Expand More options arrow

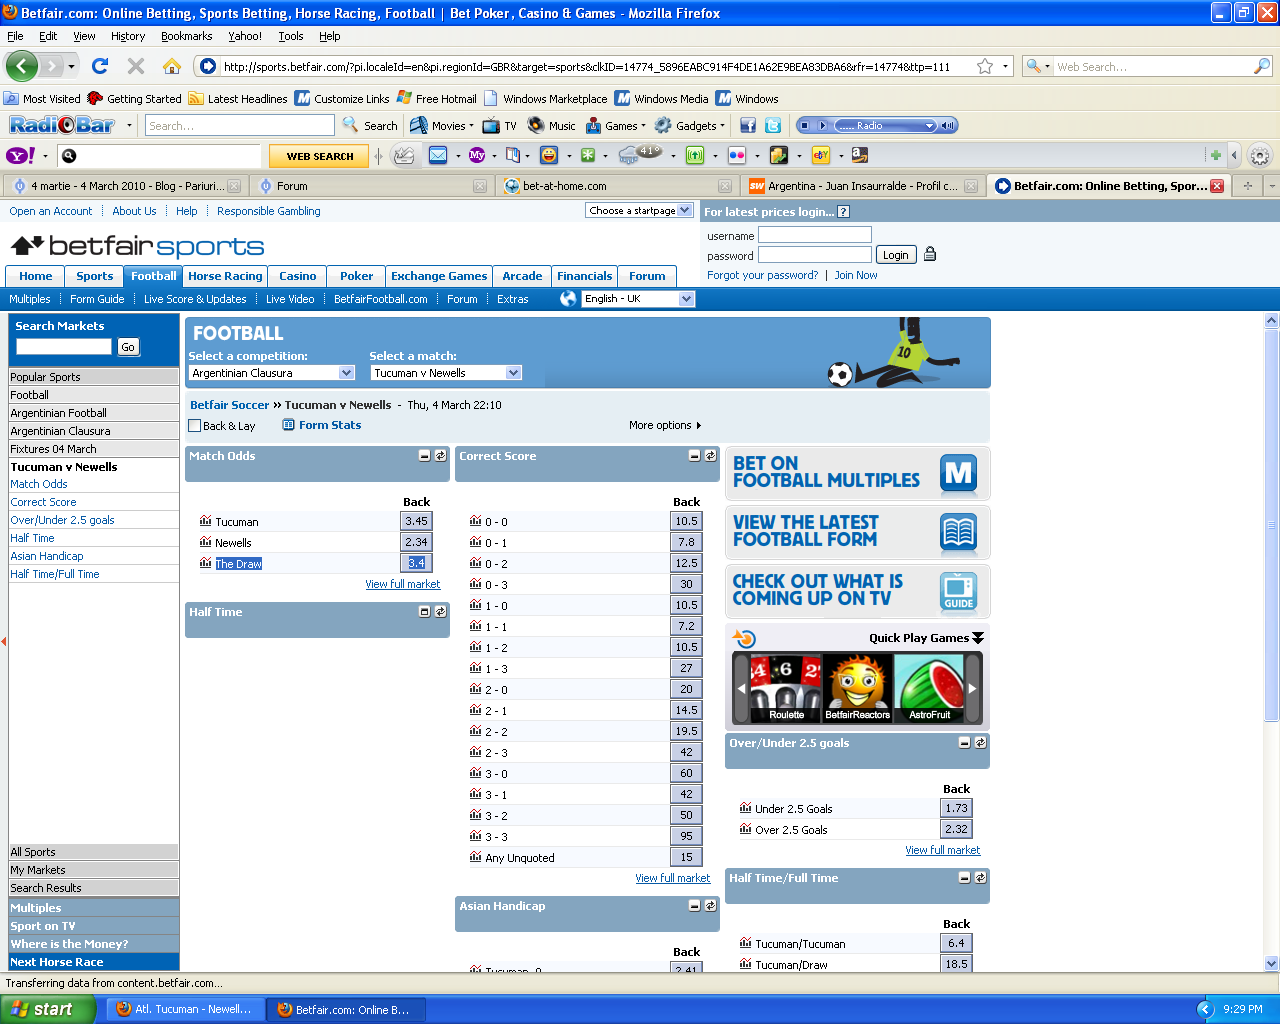698,426
